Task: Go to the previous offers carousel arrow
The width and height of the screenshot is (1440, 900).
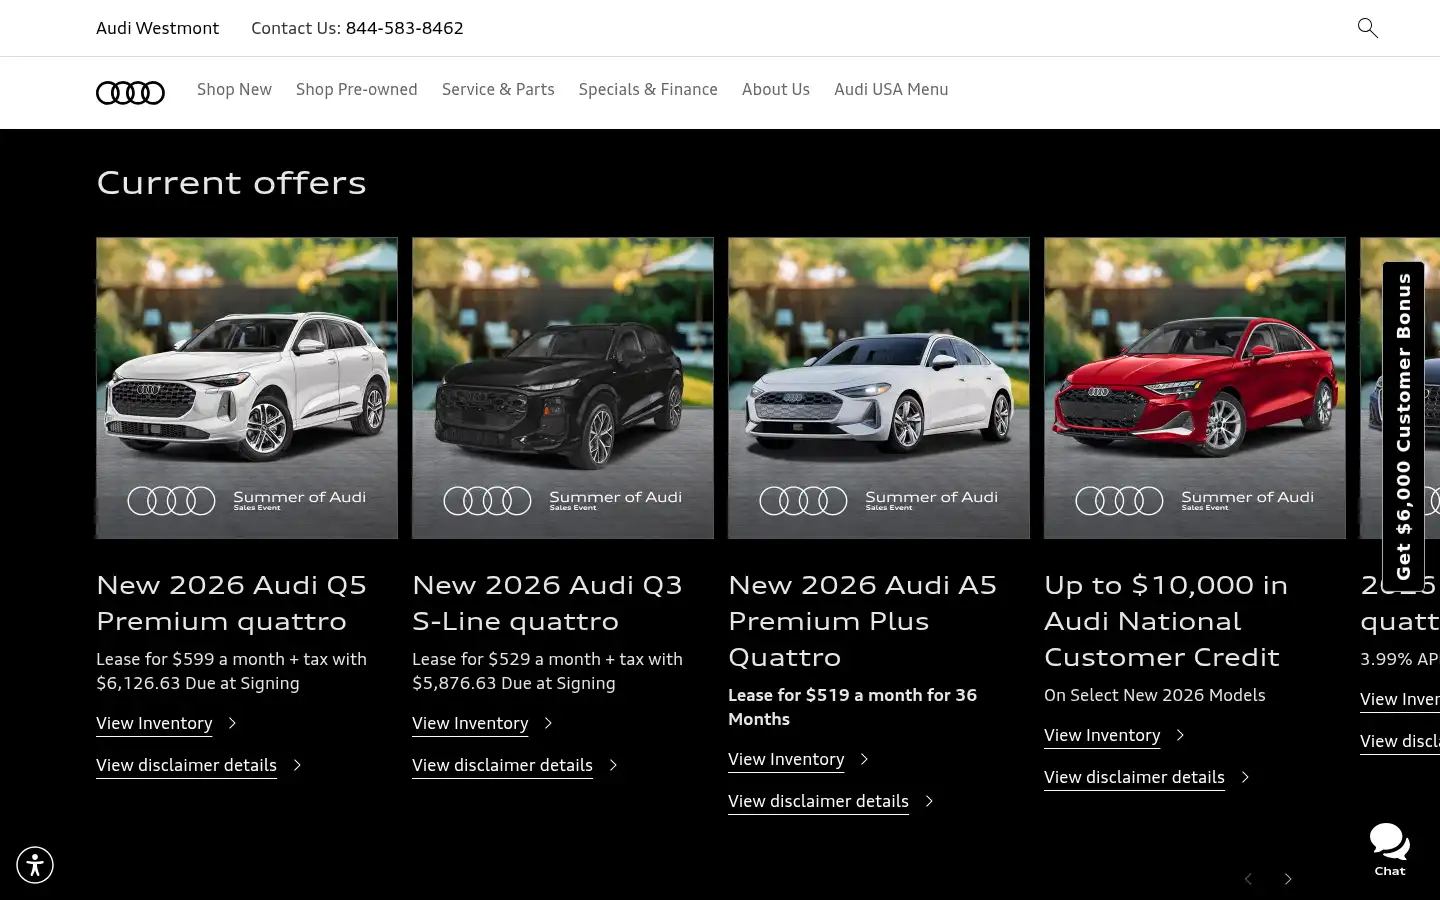Action: click(1248, 879)
